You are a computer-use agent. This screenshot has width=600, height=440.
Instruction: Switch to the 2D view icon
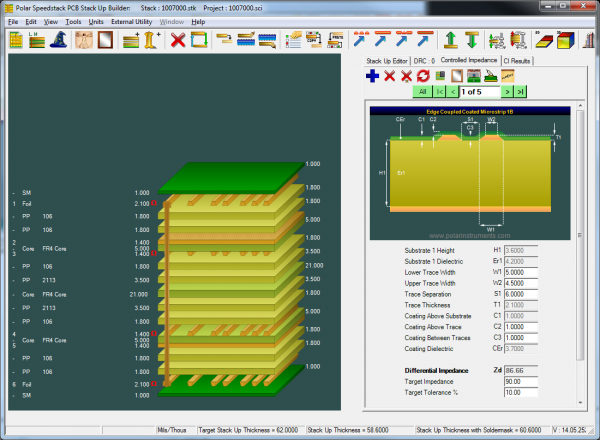(544, 41)
